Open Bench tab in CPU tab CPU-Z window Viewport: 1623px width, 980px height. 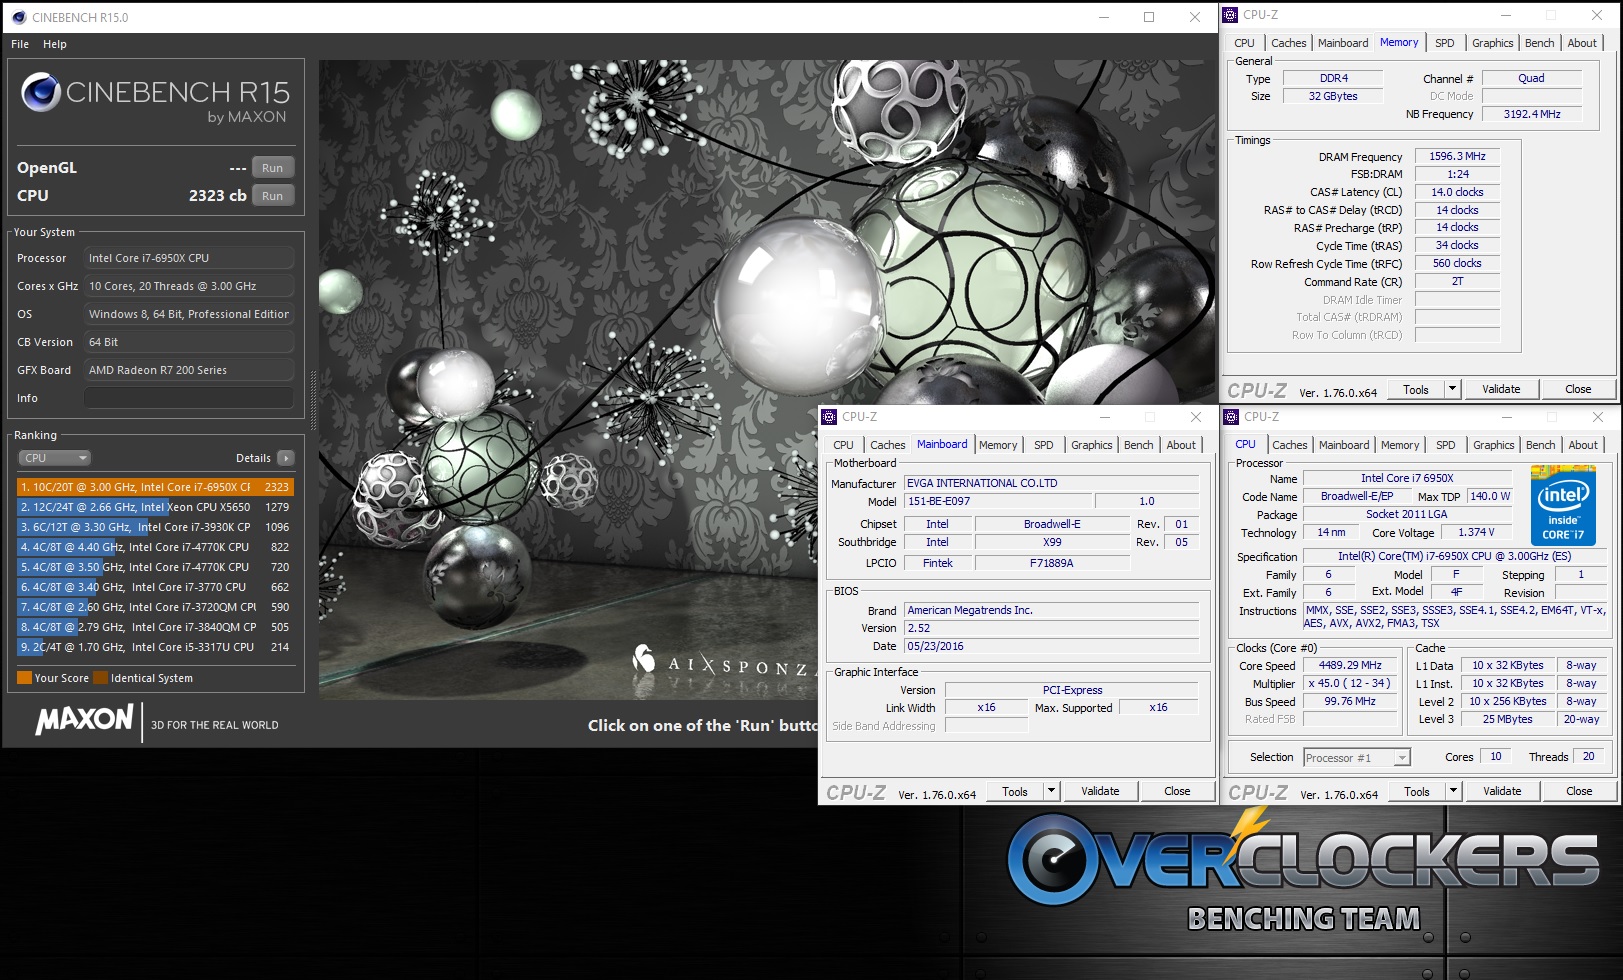click(1540, 445)
